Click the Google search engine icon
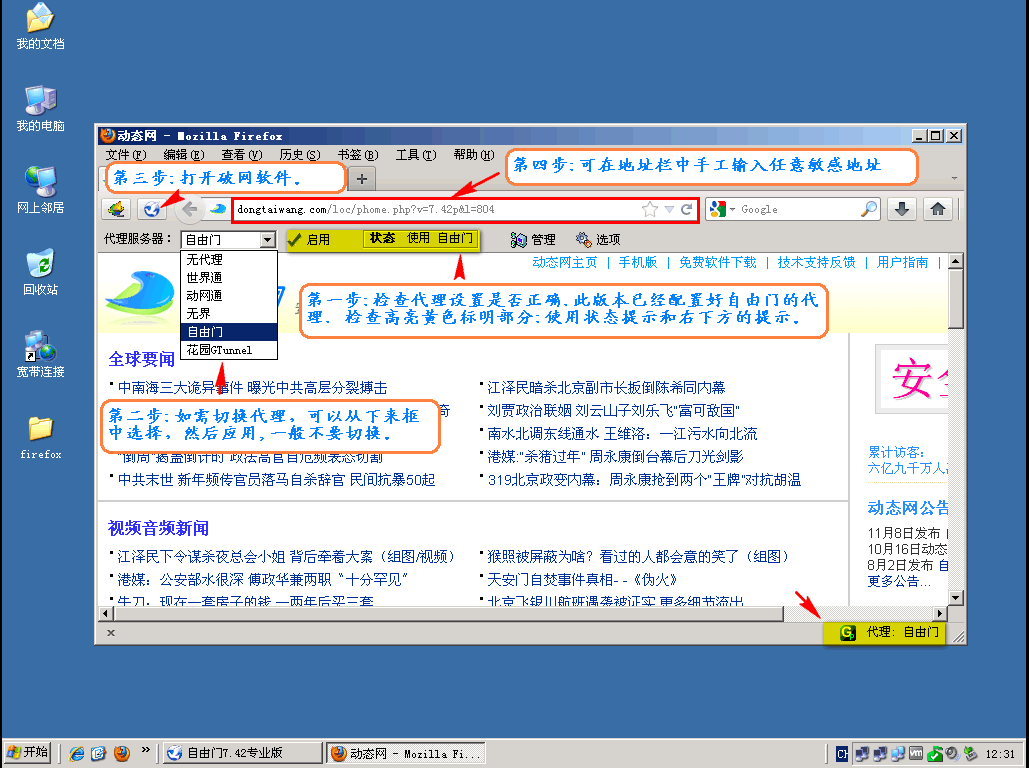Viewport: 1029px width, 768px height. tap(717, 209)
